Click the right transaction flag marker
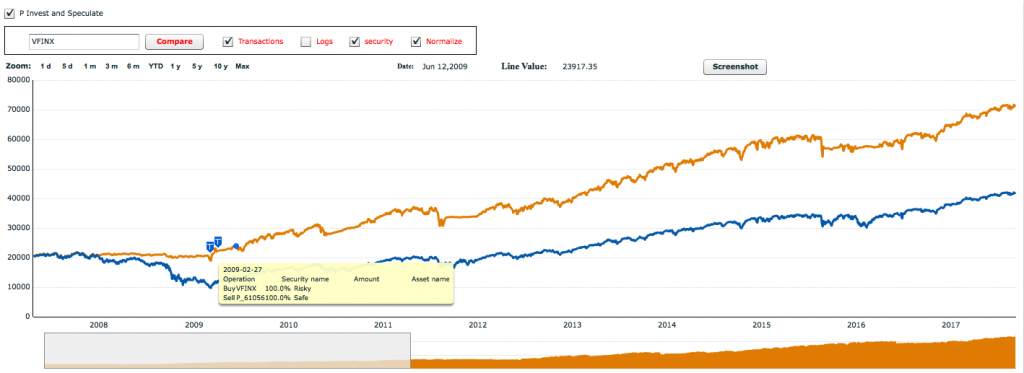 click(217, 241)
